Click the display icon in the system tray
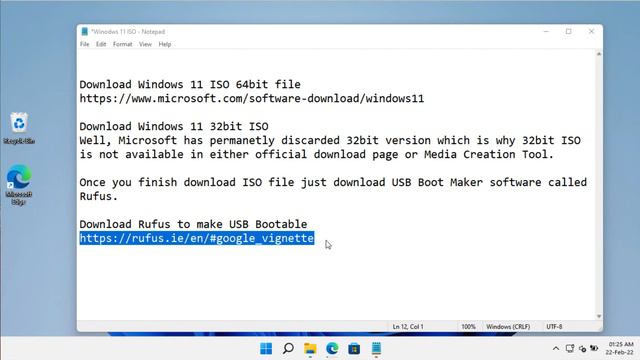 pos(570,348)
